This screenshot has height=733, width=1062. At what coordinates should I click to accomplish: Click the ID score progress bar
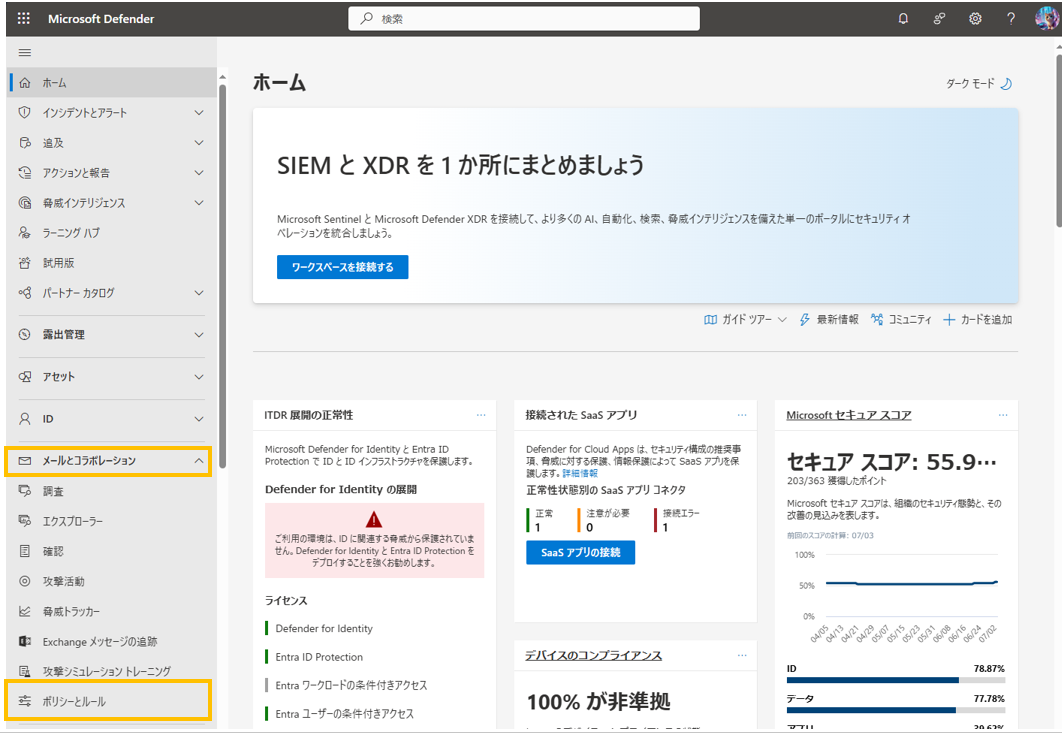[895, 679]
